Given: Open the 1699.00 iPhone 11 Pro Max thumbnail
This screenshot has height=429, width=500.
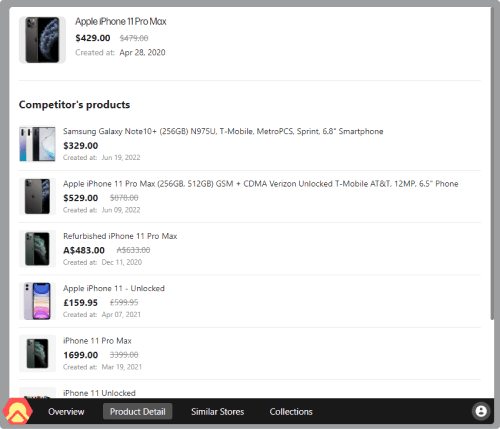Looking at the screenshot, I should [x=37, y=353].
